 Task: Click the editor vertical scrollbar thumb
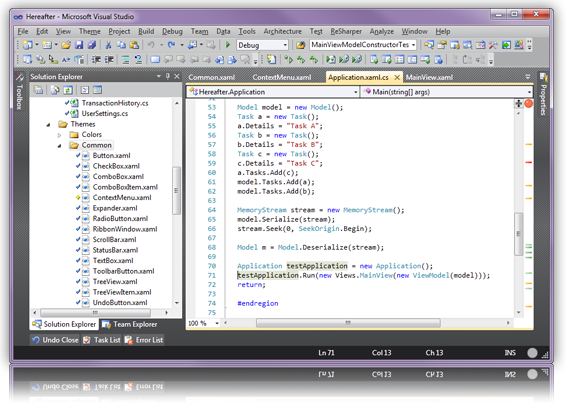coord(518,234)
